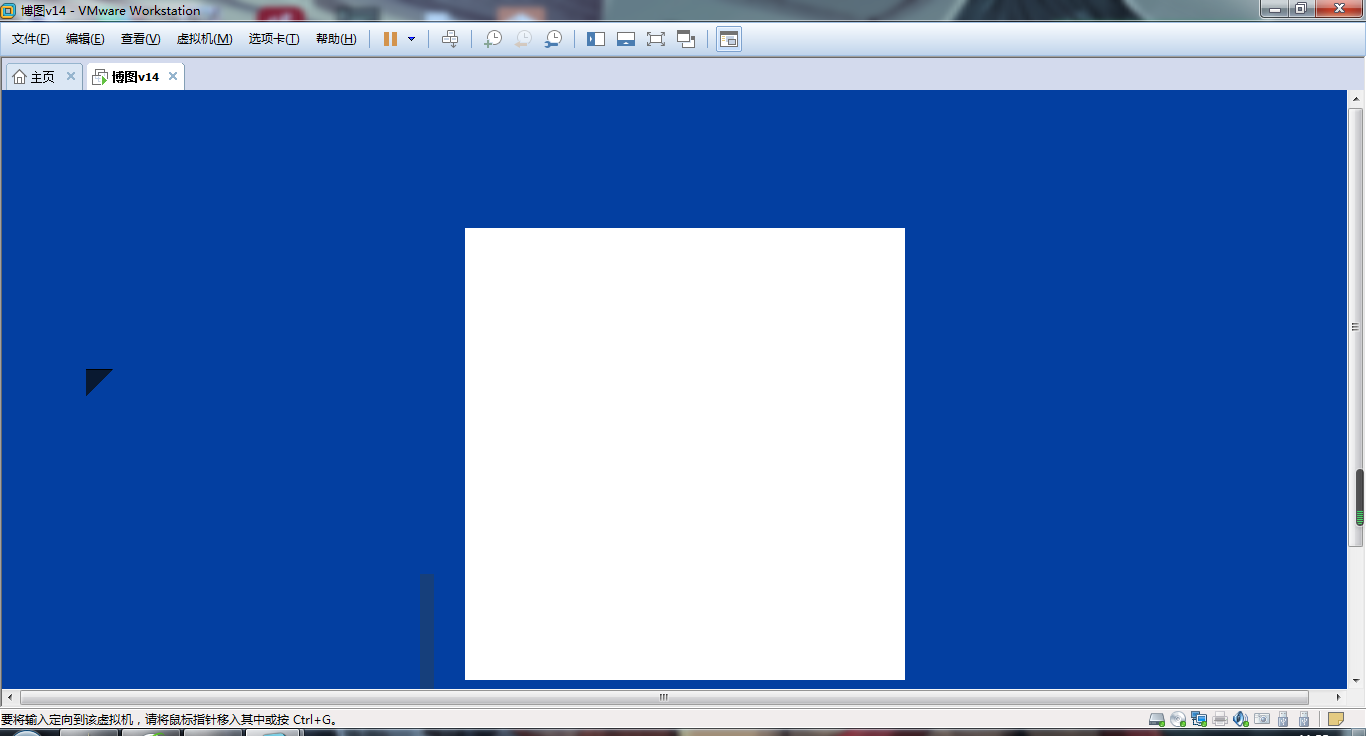Switch to Unity mode icon
1366x736 pixels.
coord(686,39)
